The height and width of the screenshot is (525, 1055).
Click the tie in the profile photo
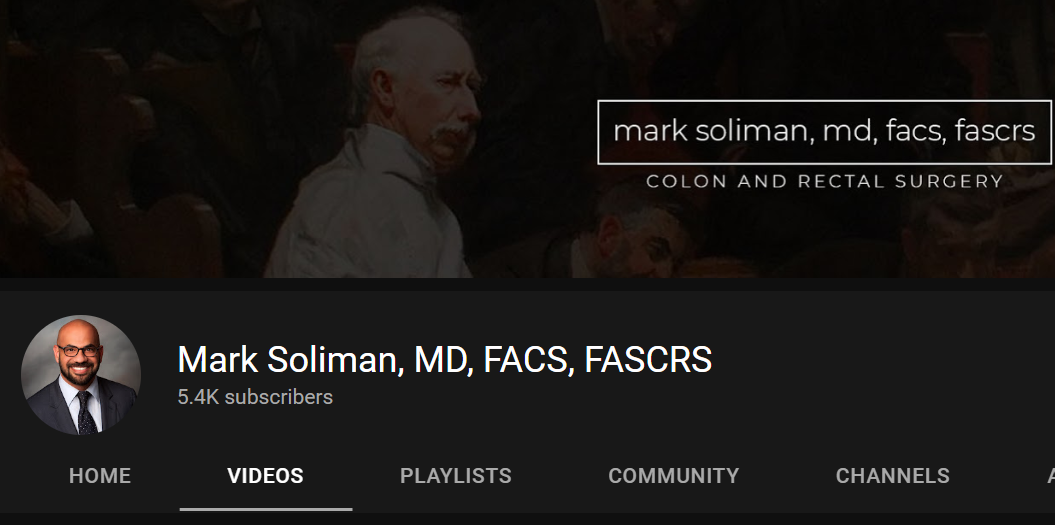[x=85, y=412]
